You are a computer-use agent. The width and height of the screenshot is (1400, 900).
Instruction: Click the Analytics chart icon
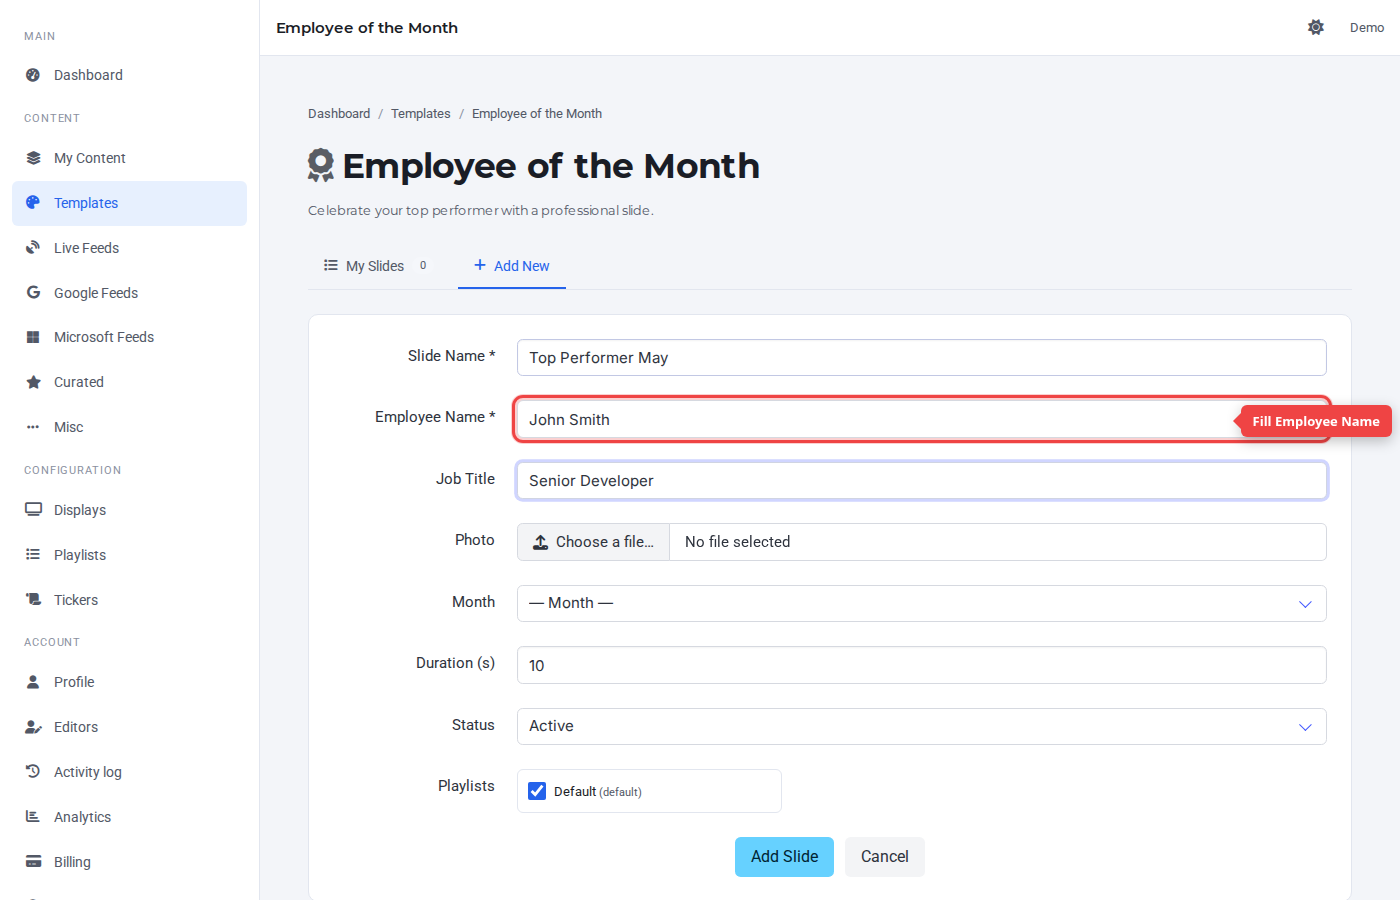point(33,817)
